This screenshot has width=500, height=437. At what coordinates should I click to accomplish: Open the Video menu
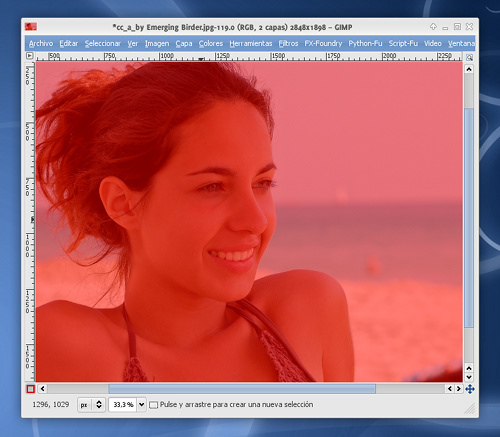coord(433,44)
